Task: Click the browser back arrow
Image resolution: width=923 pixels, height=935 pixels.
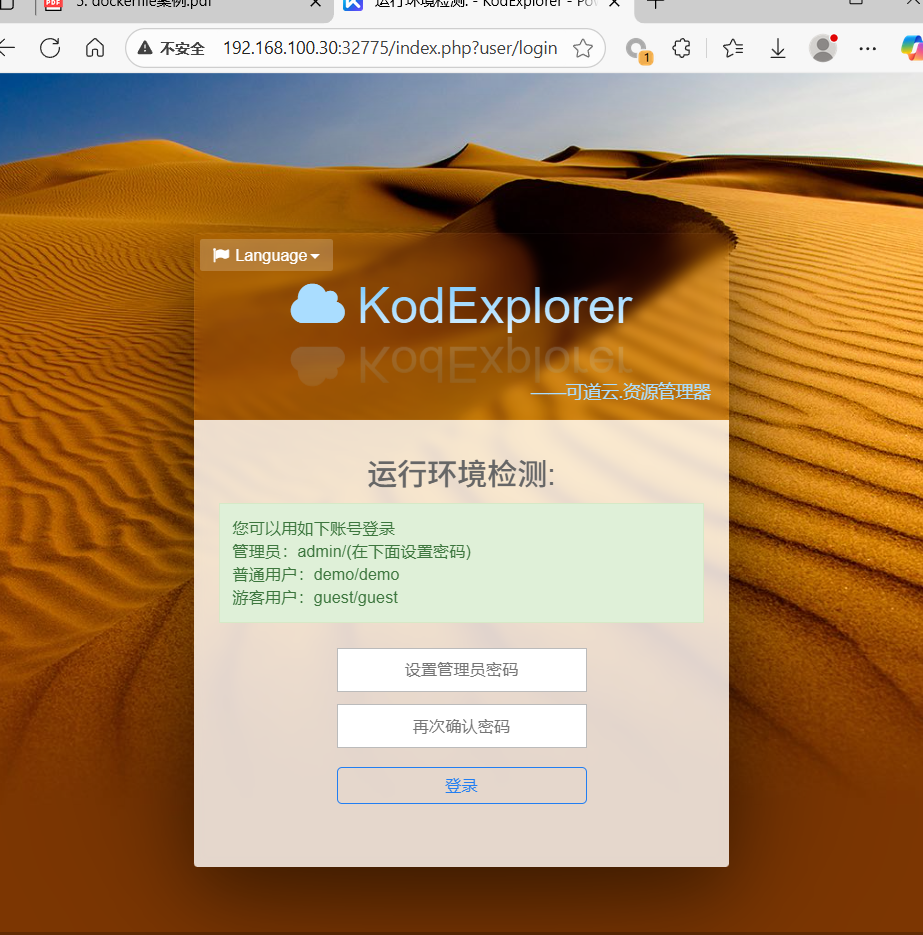Action: [6, 48]
